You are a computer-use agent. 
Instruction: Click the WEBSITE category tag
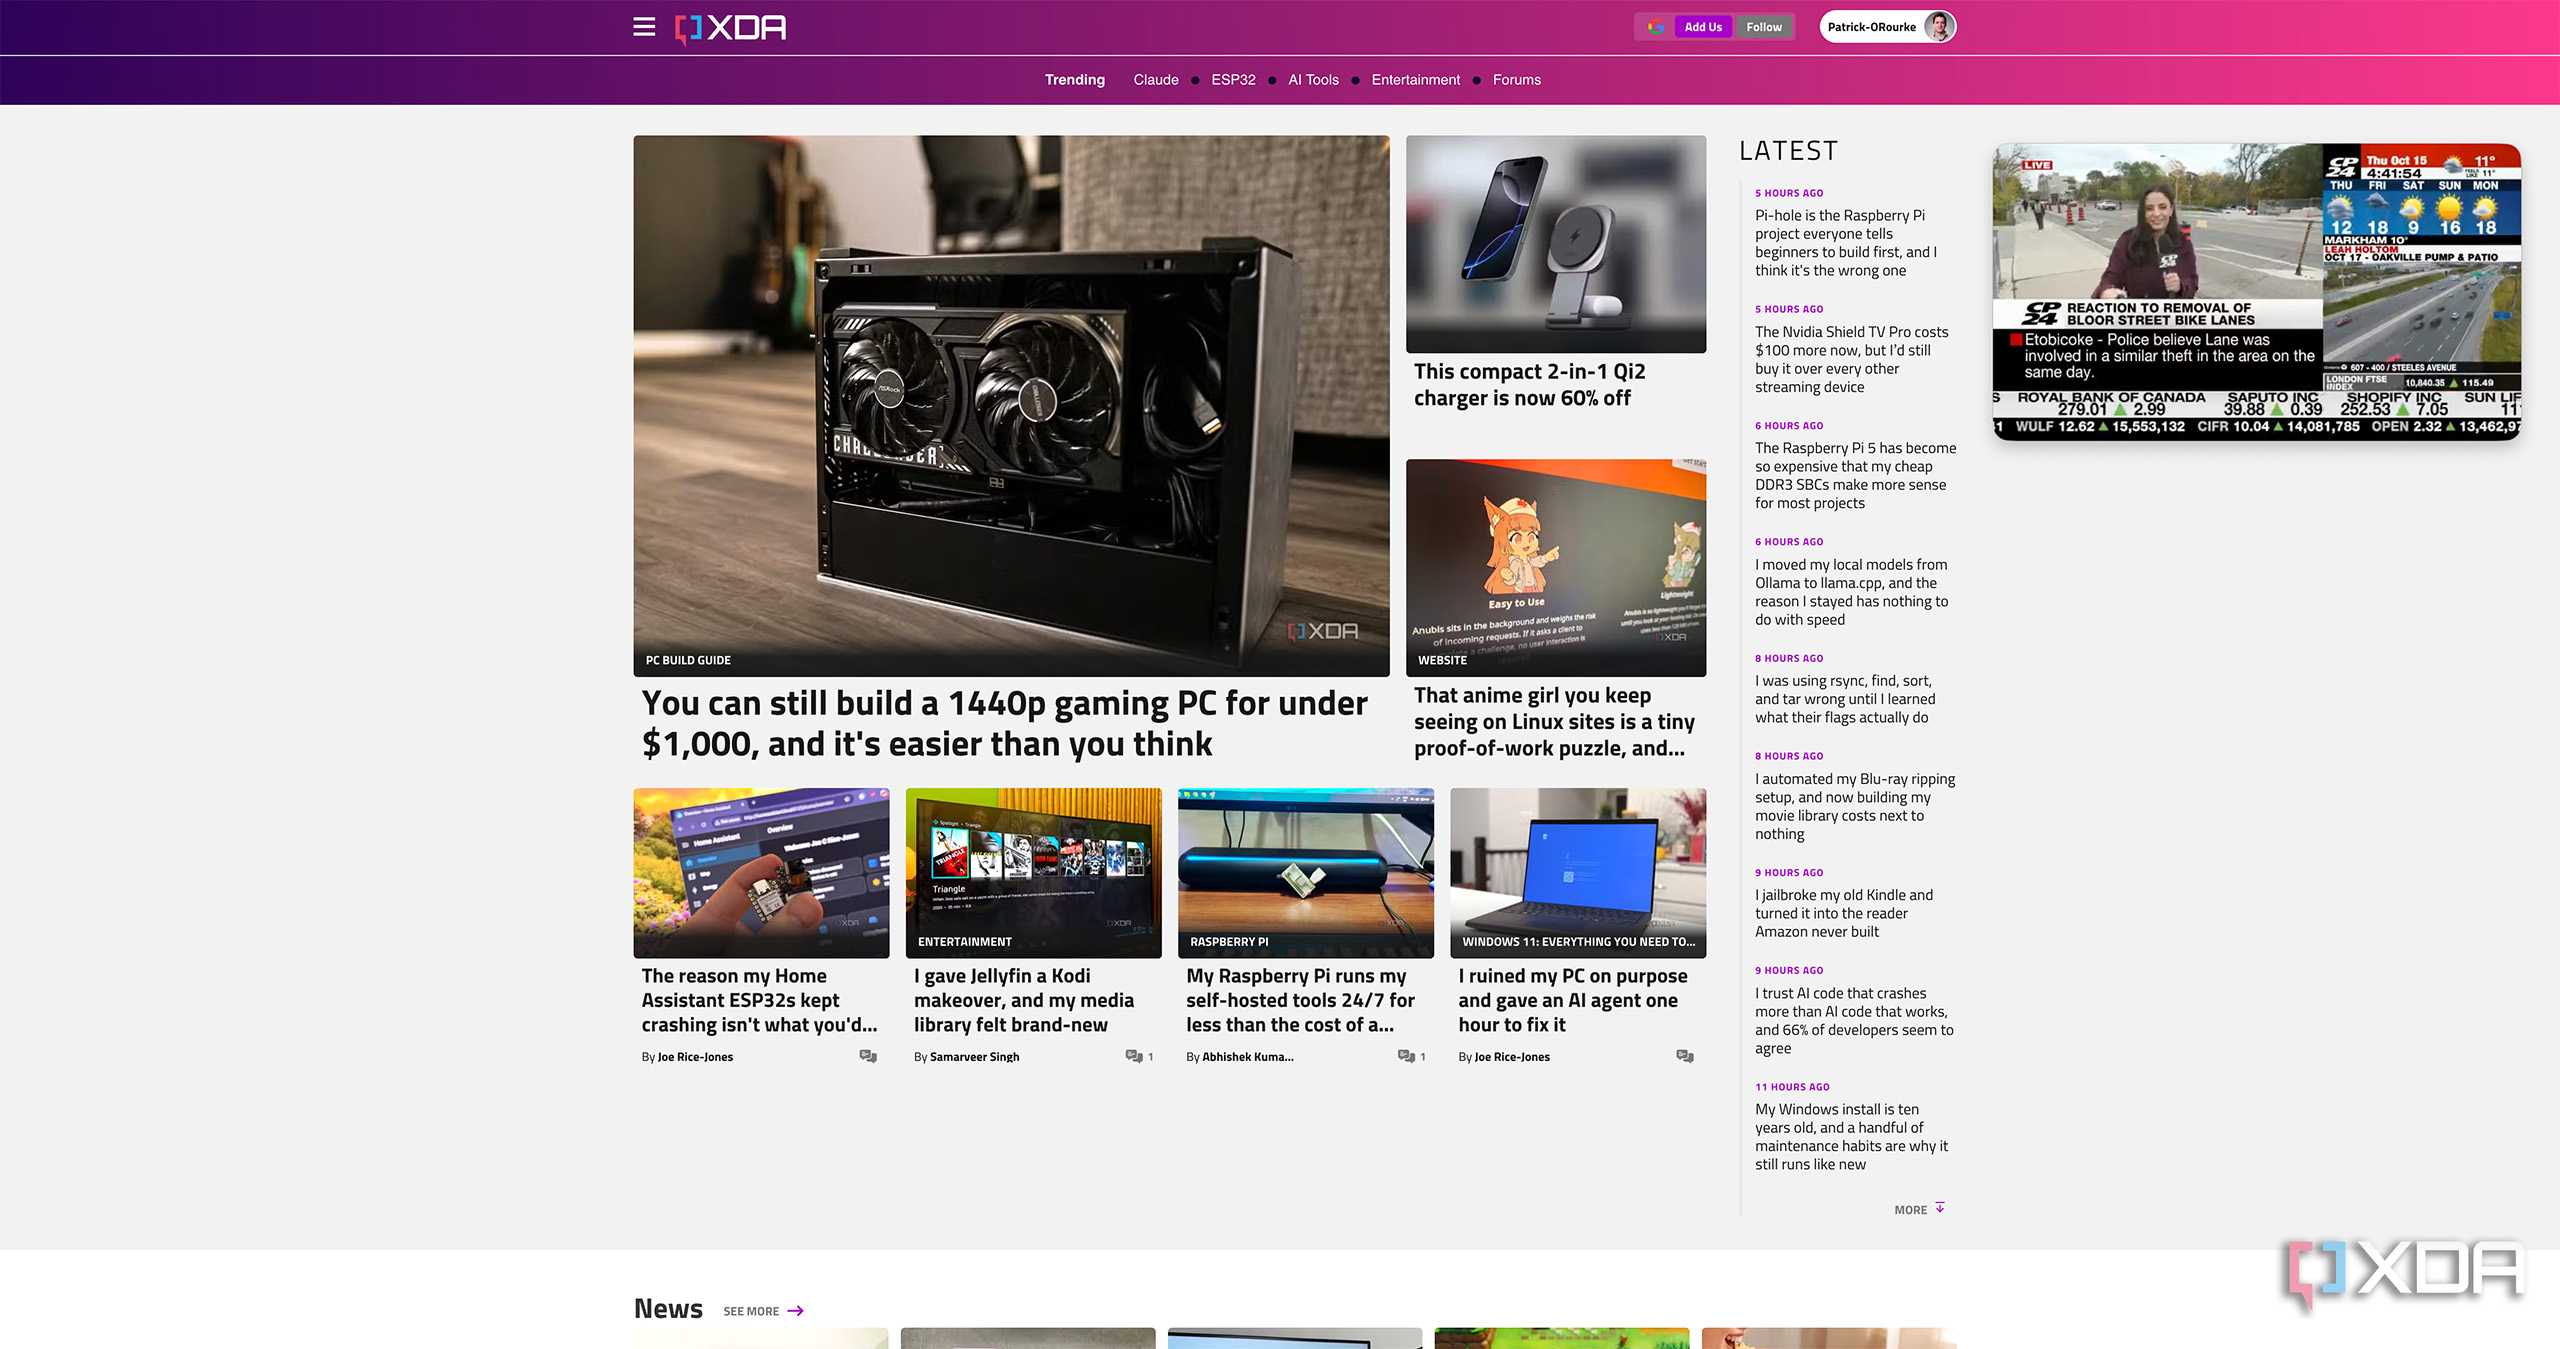coord(1442,660)
